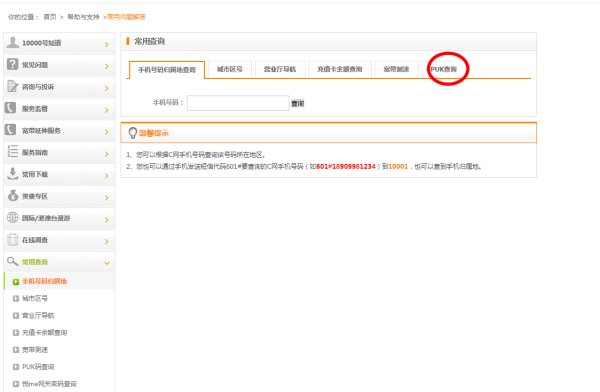Screen dimensions: 600x392
Task: Expand the 宽带延伸服务 chevron
Action: (107, 132)
